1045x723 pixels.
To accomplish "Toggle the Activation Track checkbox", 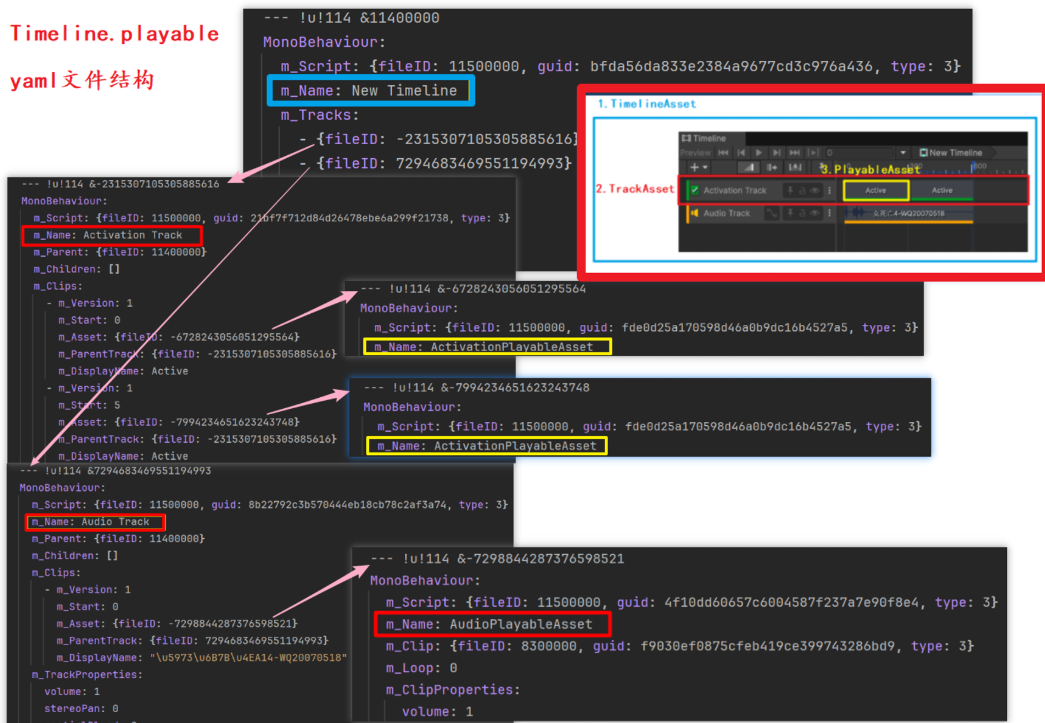I will [x=694, y=190].
